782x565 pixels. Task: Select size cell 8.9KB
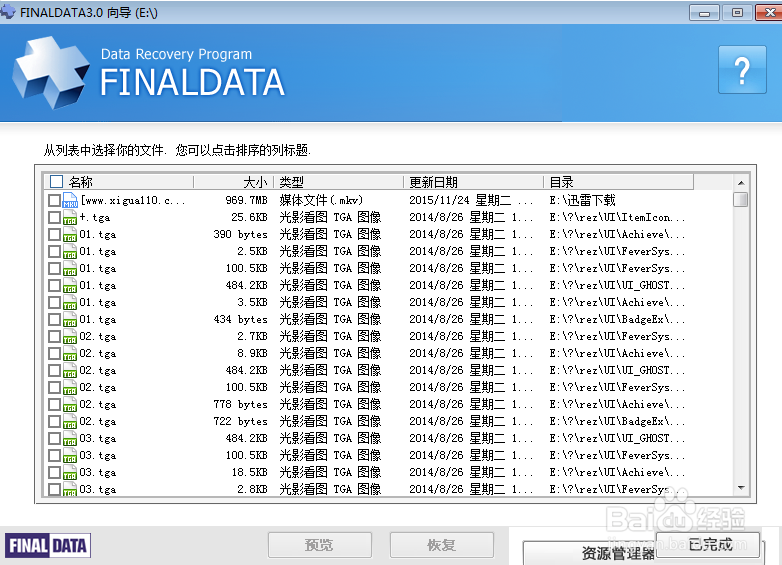(x=252, y=354)
